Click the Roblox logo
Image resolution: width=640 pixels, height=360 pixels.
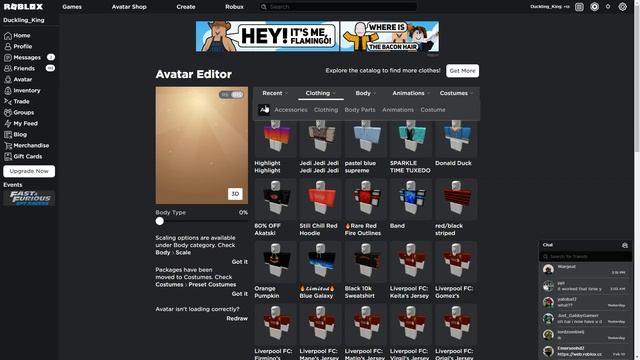23,7
